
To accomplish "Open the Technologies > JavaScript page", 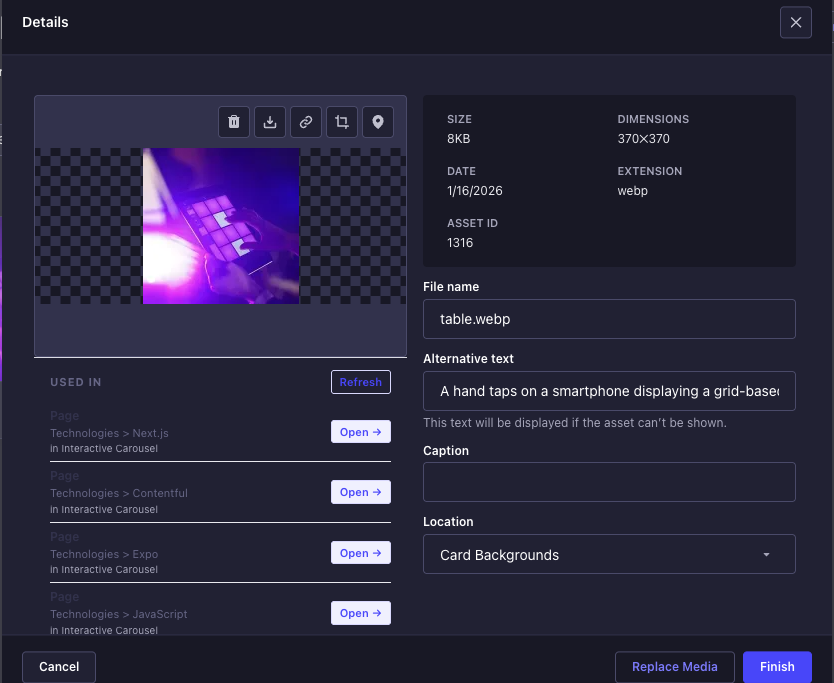I will 361,613.
